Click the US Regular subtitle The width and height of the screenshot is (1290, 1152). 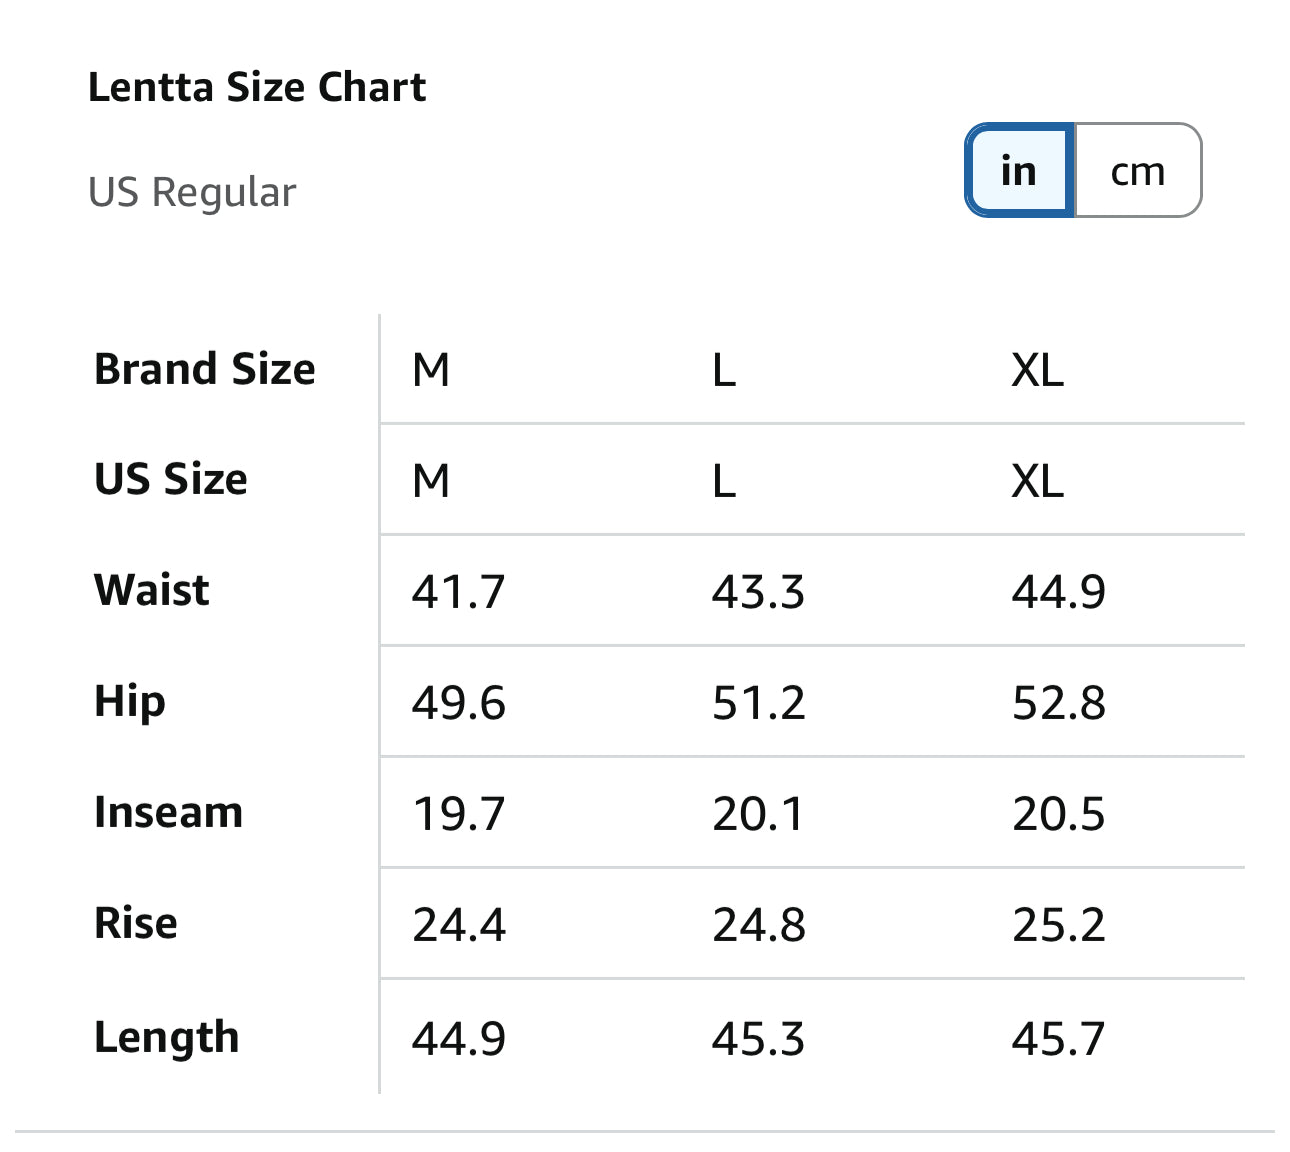point(192,192)
